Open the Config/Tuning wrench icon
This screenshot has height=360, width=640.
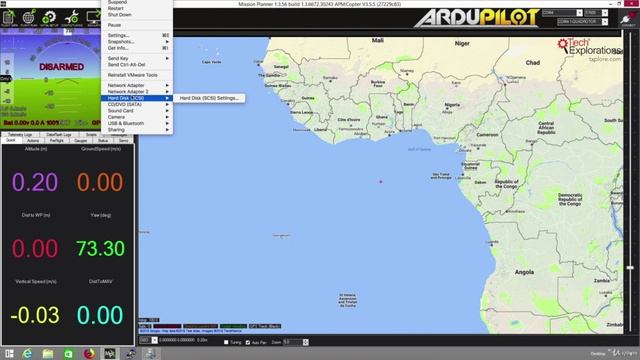pos(72,18)
